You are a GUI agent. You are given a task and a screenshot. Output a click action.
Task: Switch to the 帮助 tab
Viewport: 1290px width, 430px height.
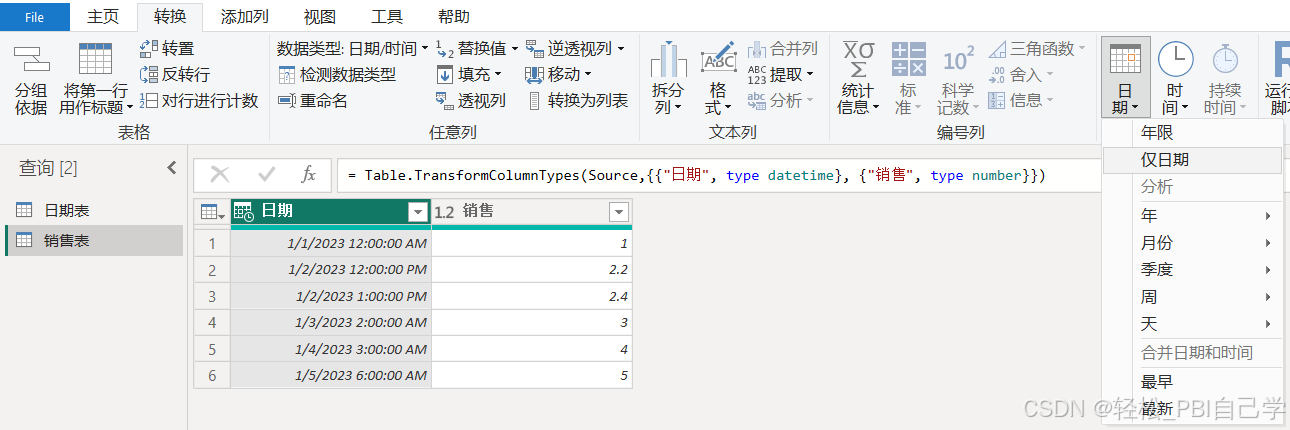(x=454, y=16)
